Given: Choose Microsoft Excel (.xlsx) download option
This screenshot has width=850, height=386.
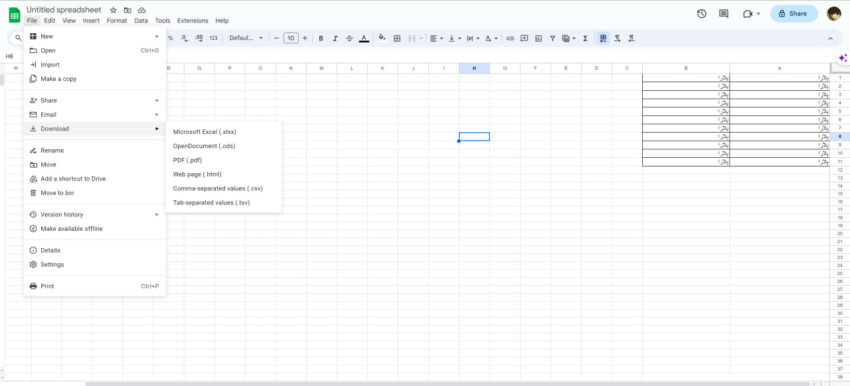Looking at the screenshot, I should coord(204,132).
